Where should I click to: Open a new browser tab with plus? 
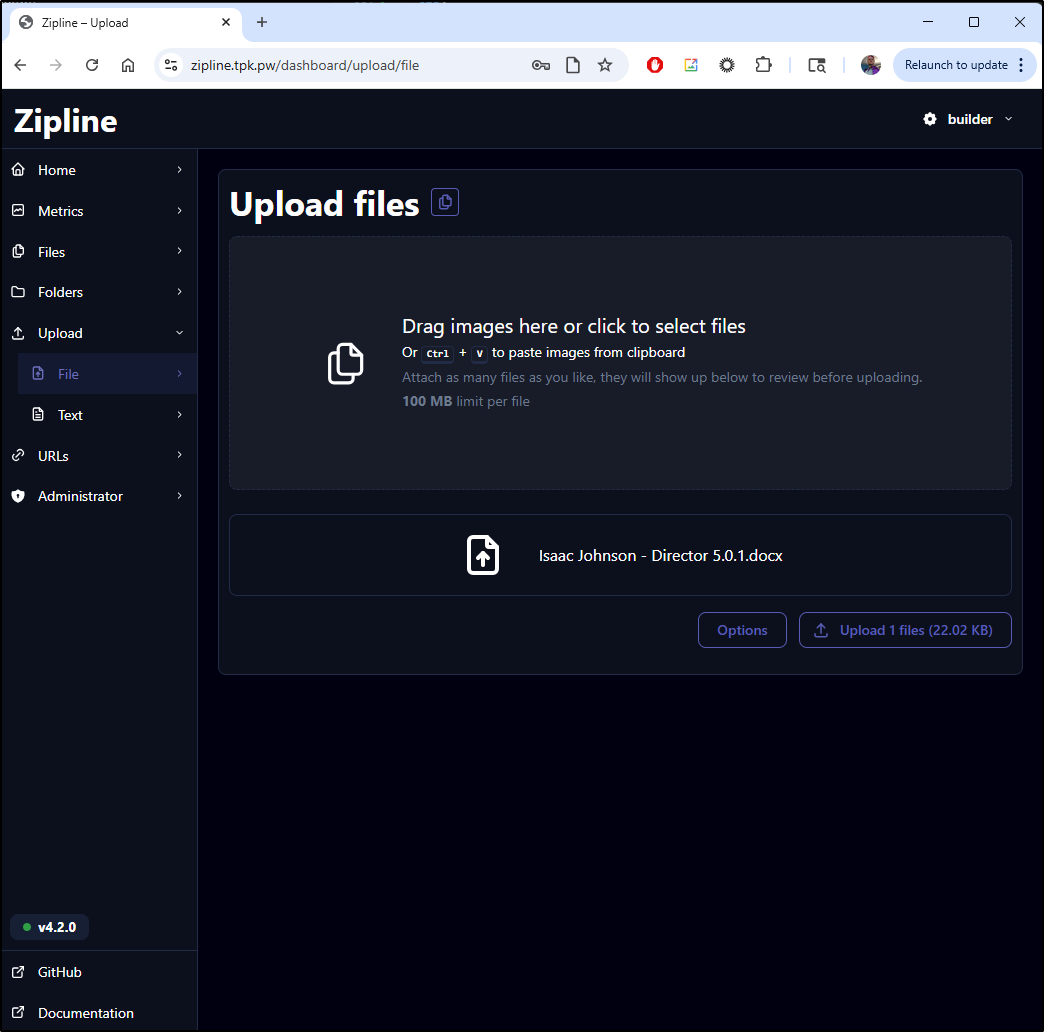coord(262,22)
